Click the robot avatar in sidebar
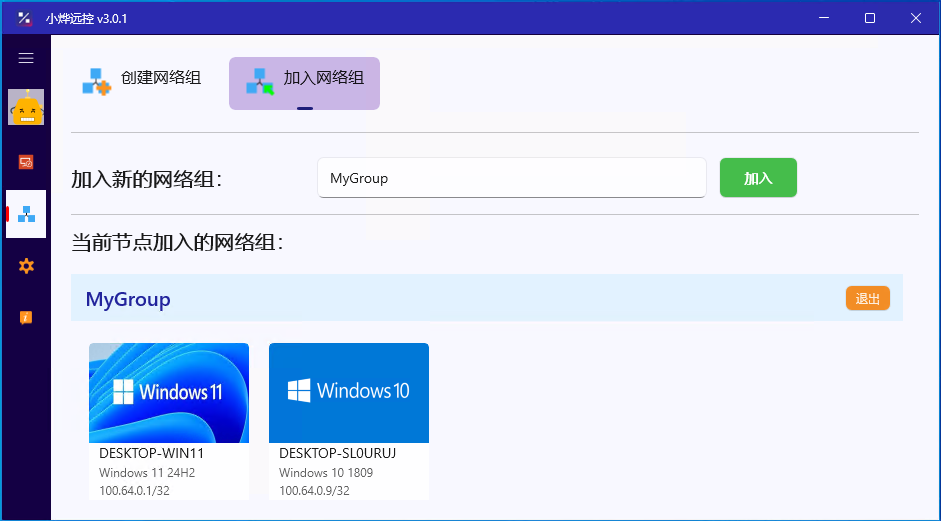The width and height of the screenshot is (941, 521). [26, 107]
